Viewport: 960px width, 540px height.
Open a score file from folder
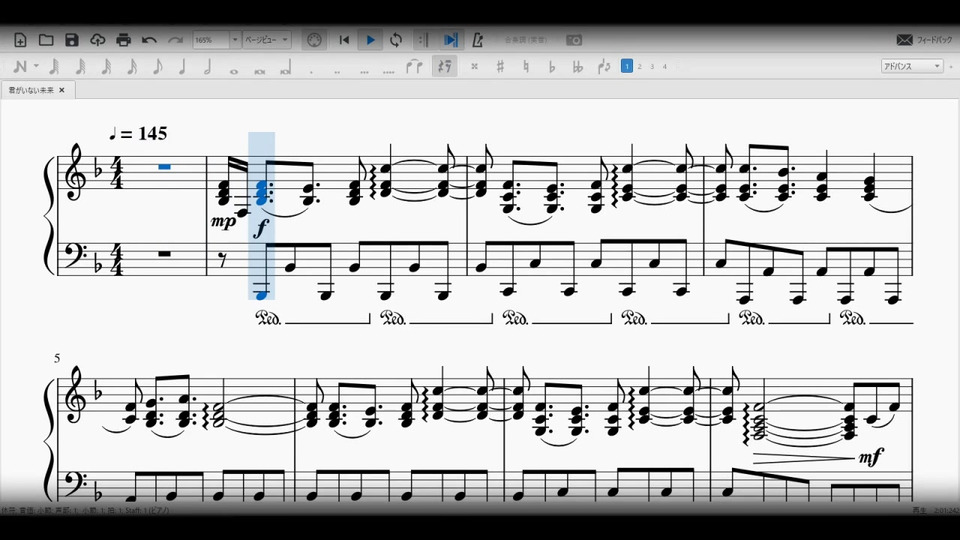click(46, 40)
